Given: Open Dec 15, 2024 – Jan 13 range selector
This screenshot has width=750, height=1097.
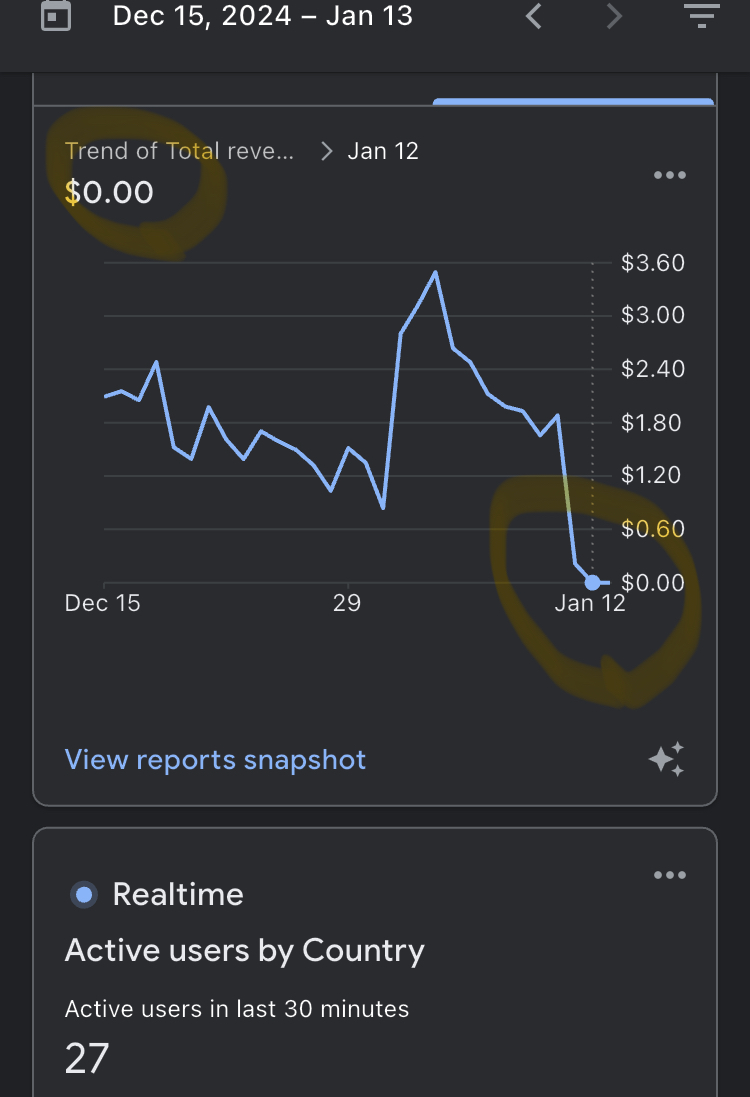Looking at the screenshot, I should tap(262, 15).
